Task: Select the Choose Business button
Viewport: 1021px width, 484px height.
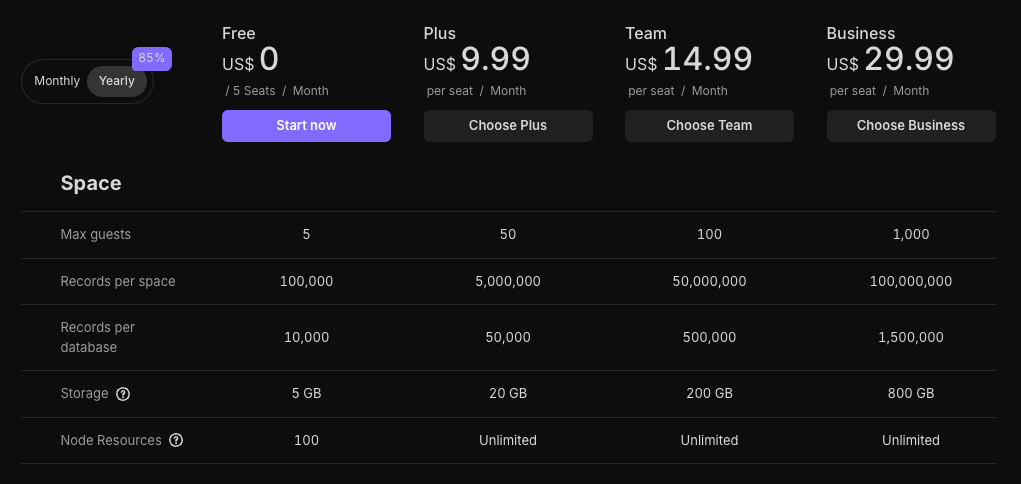Action: tap(910, 126)
